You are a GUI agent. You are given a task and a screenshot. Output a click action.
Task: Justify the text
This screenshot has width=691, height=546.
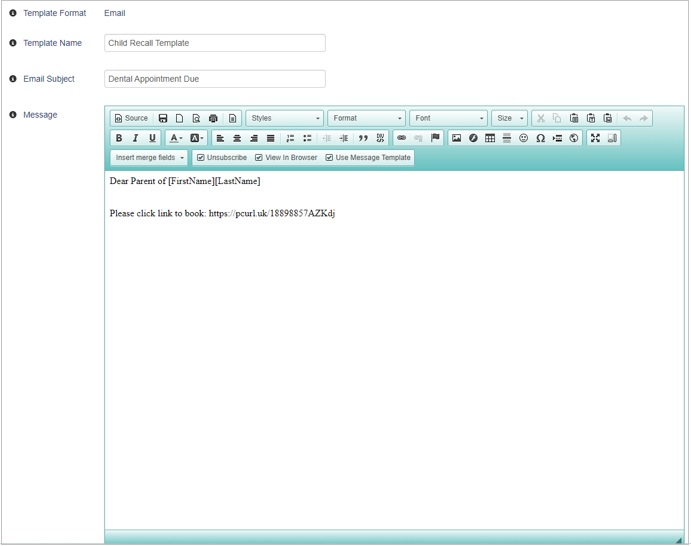pos(271,138)
